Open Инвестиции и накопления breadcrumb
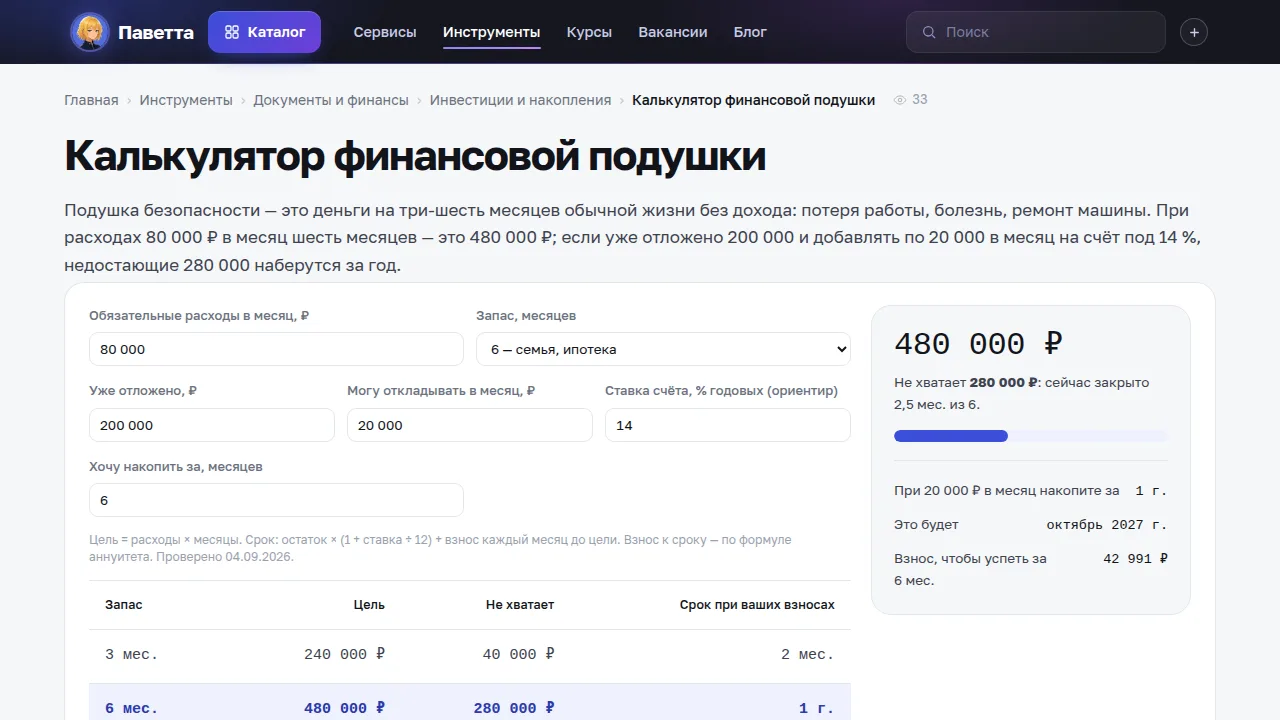Image resolution: width=1280 pixels, height=720 pixels. (520, 100)
